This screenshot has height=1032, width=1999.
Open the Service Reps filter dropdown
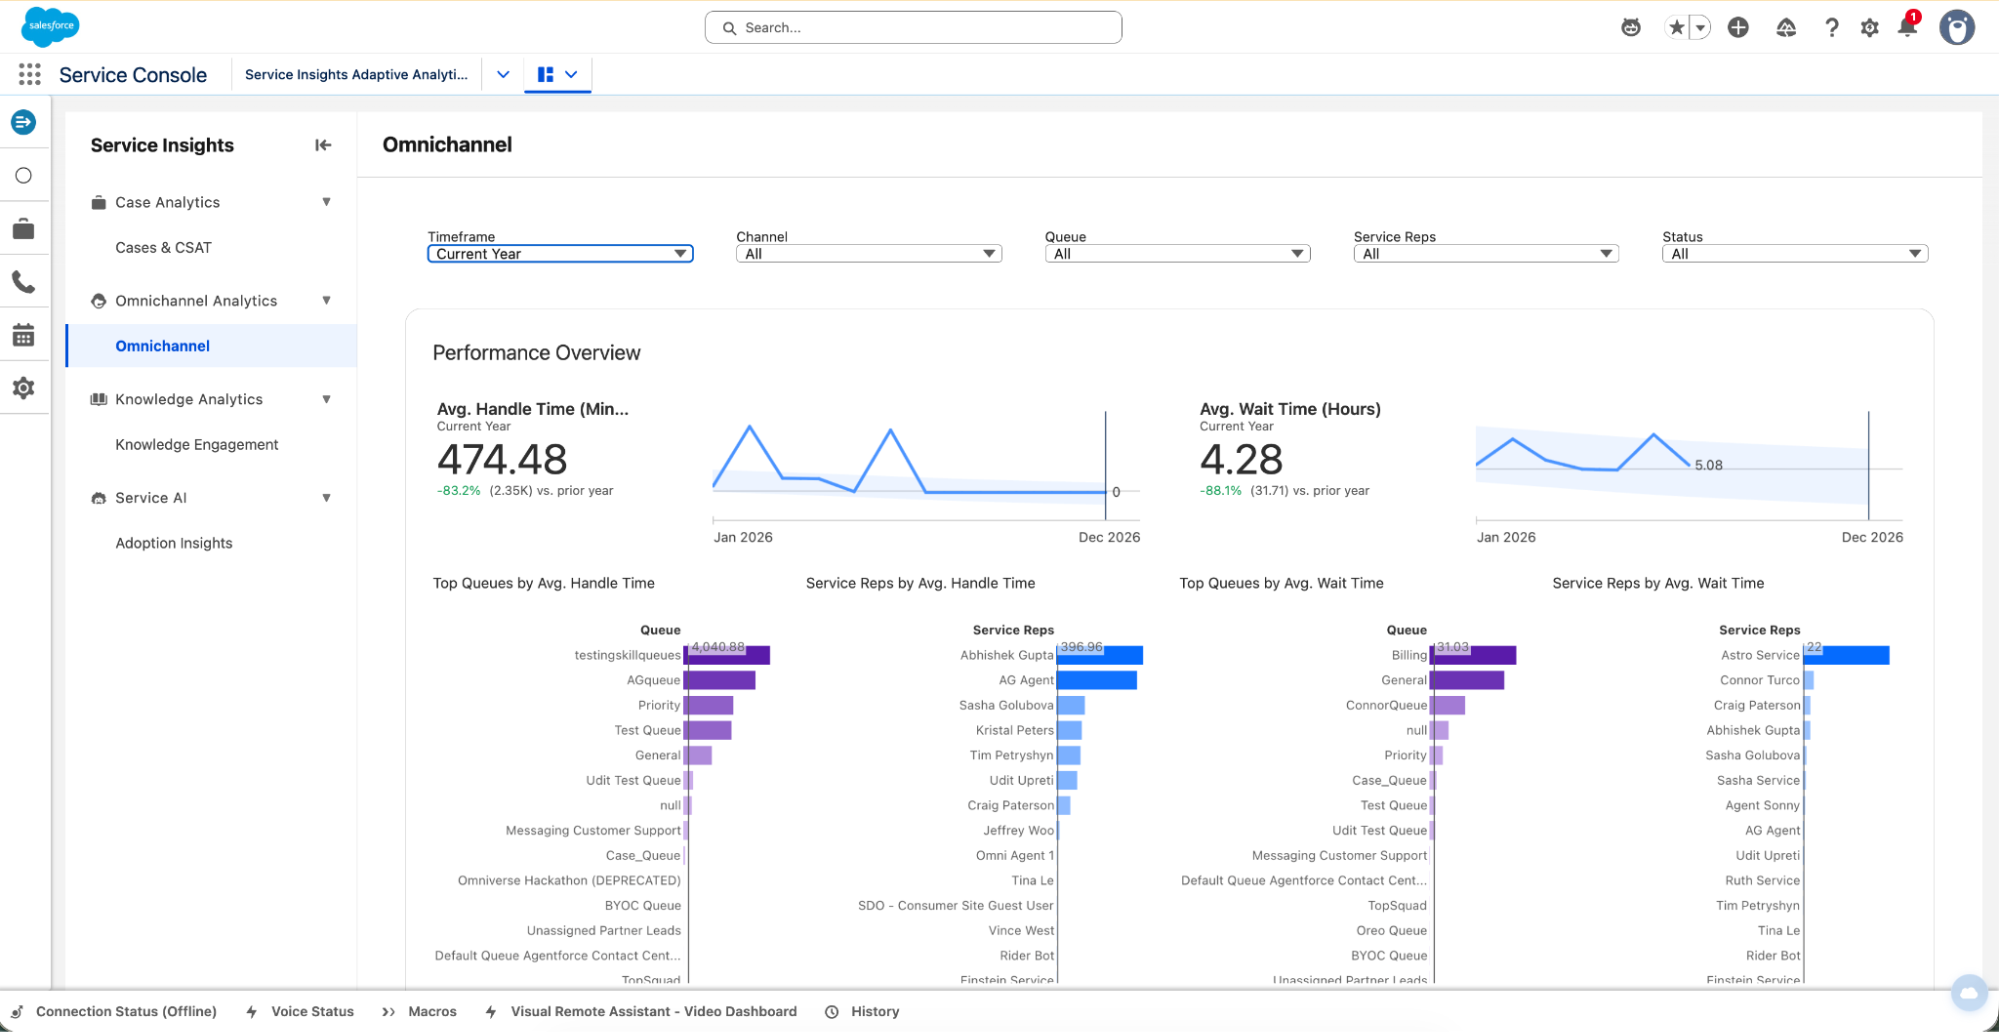point(1486,254)
